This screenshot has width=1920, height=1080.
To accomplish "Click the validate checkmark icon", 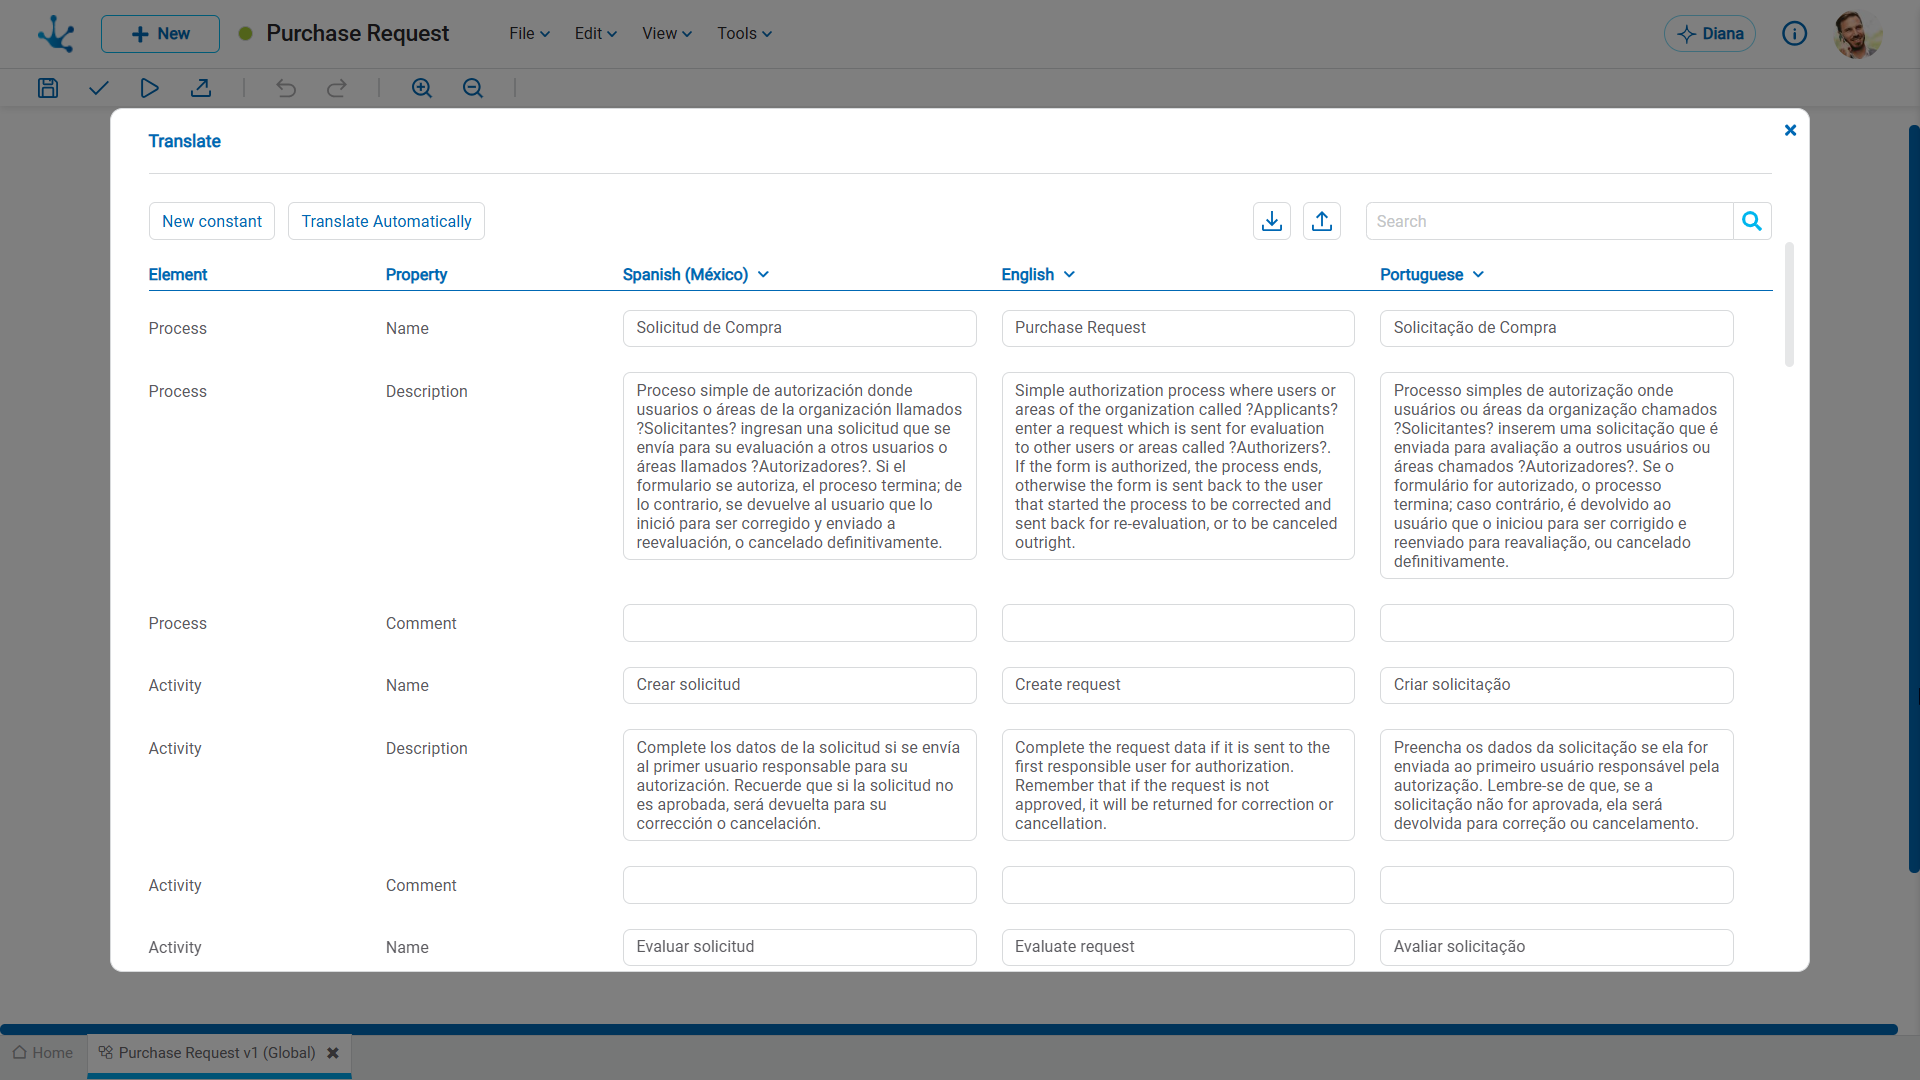I will [98, 88].
